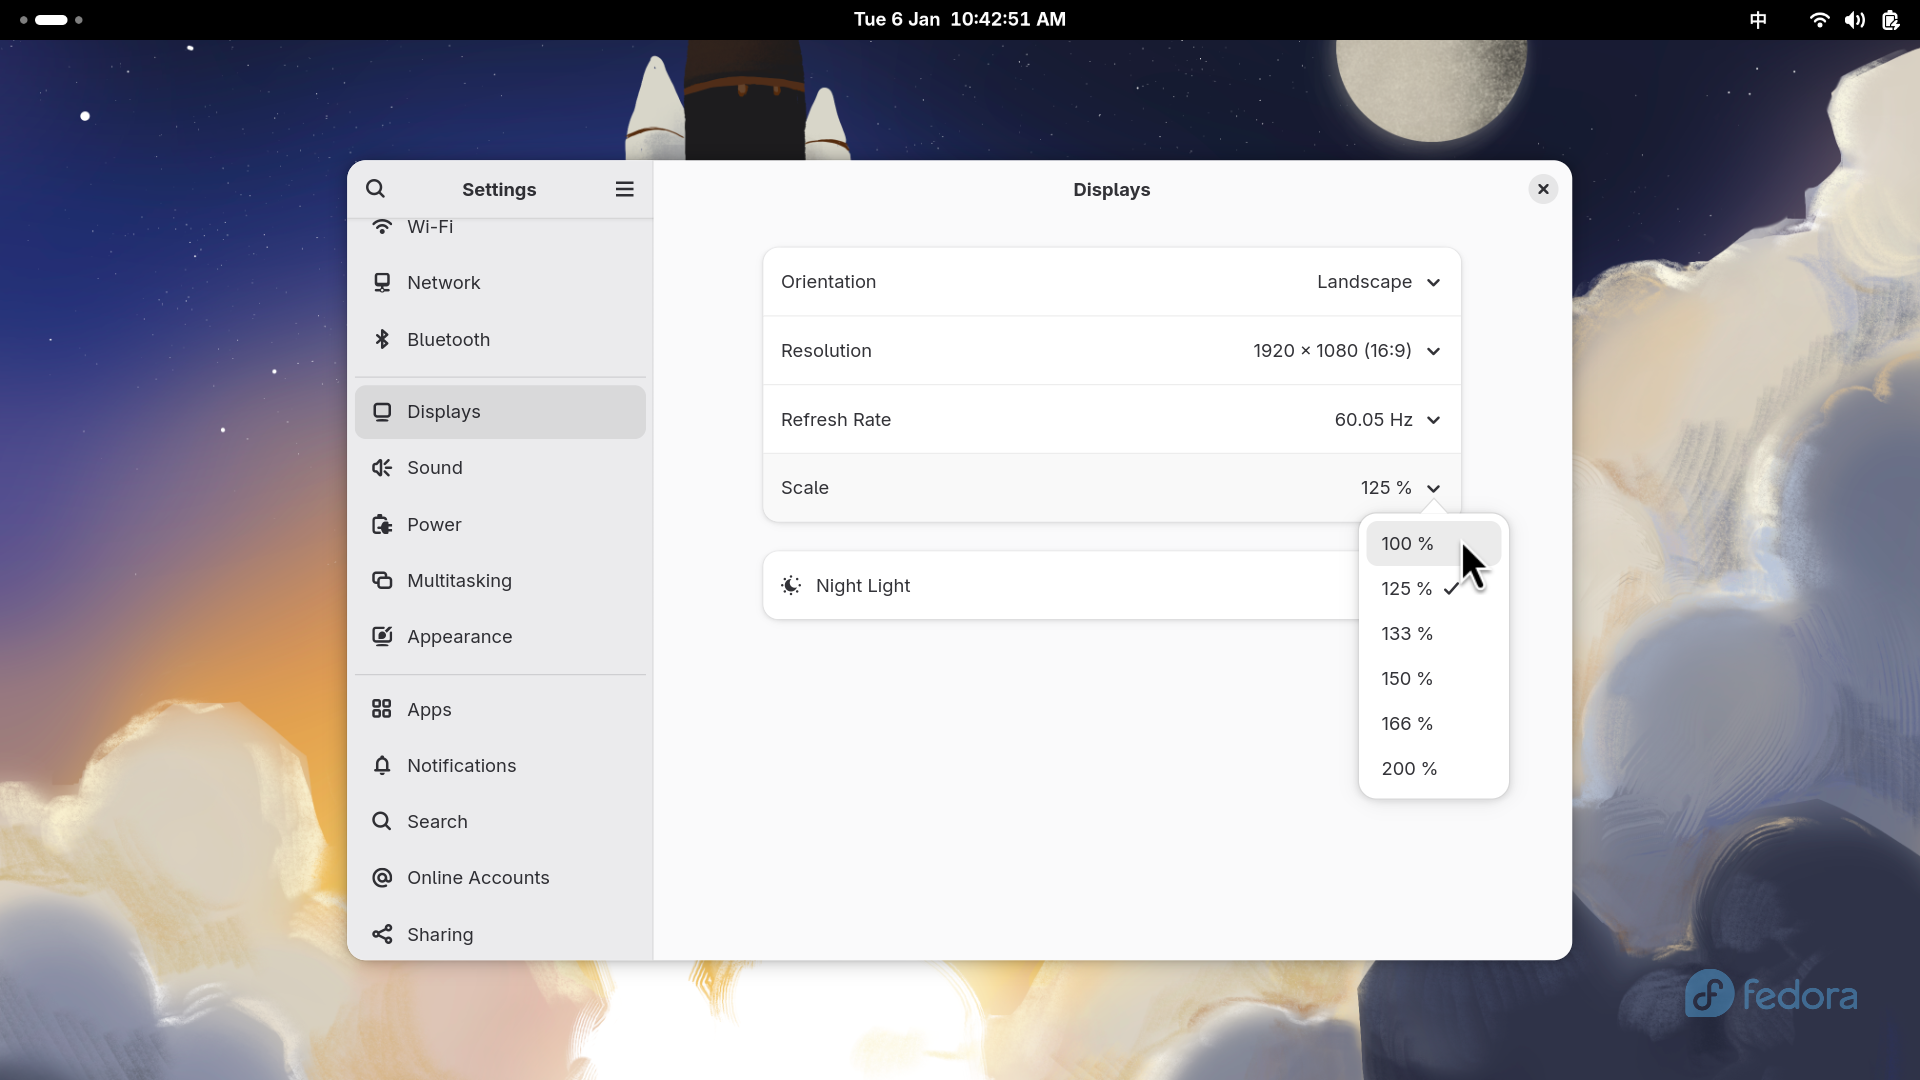Click the Bluetooth sidebar icon
1920x1080 pixels.
tap(382, 339)
